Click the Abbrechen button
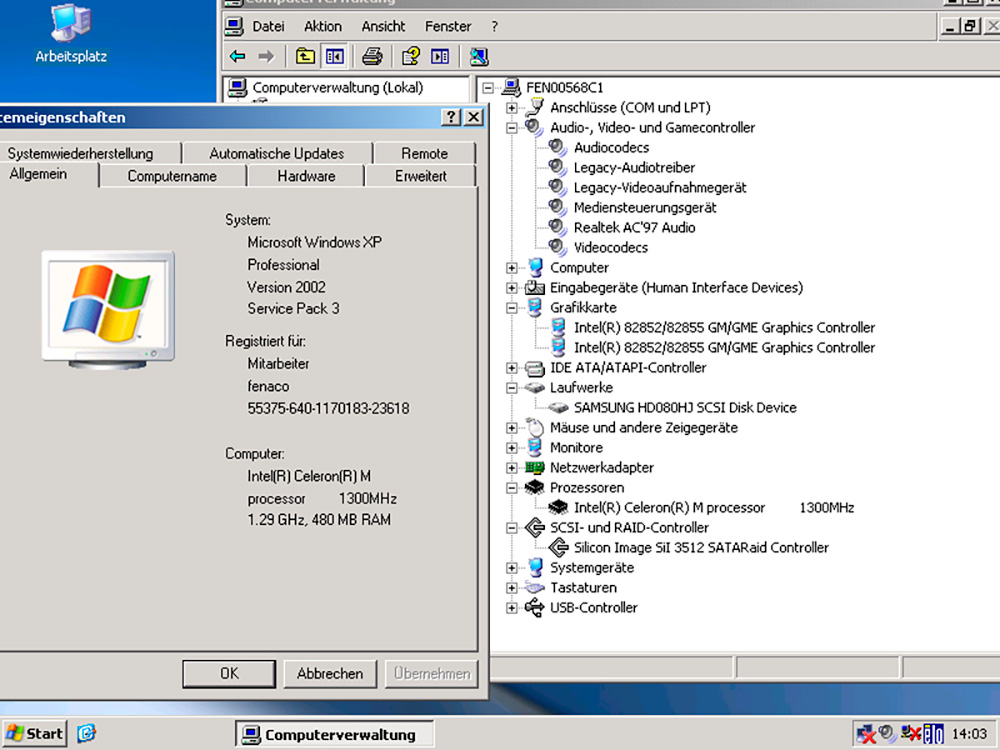Image resolution: width=1000 pixels, height=750 pixels. tap(329, 674)
